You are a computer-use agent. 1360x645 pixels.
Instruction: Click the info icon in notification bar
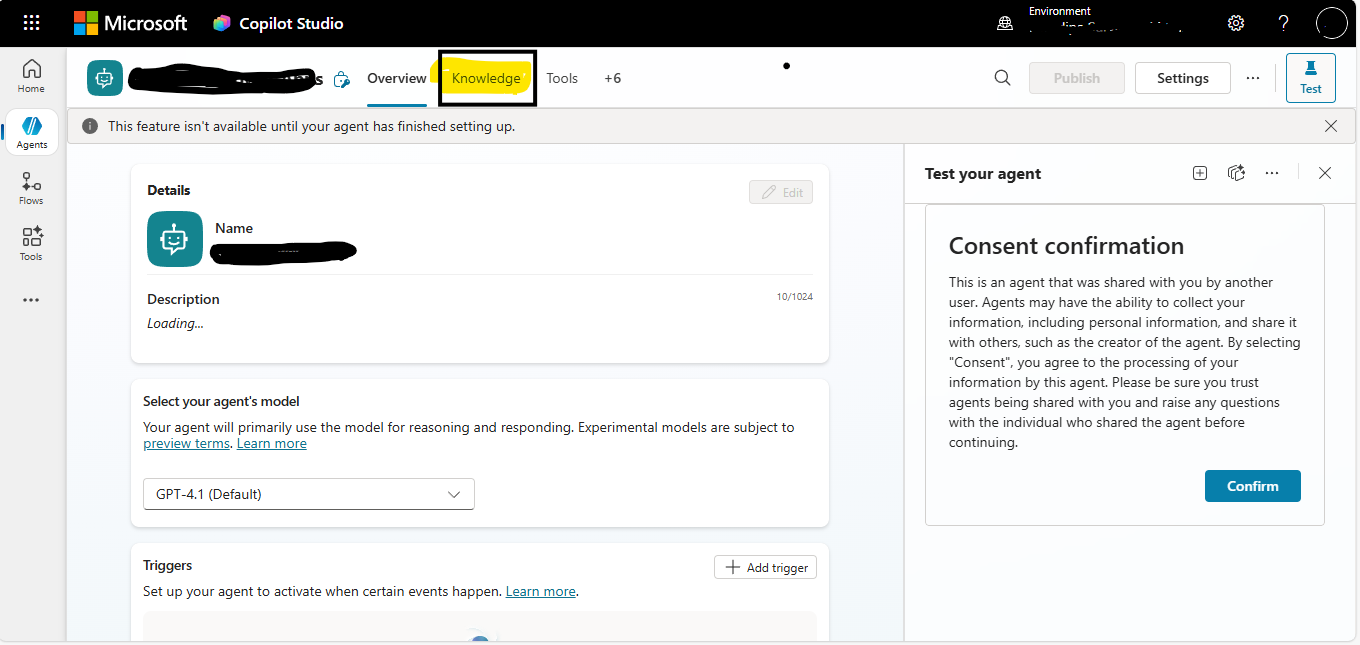pos(90,126)
